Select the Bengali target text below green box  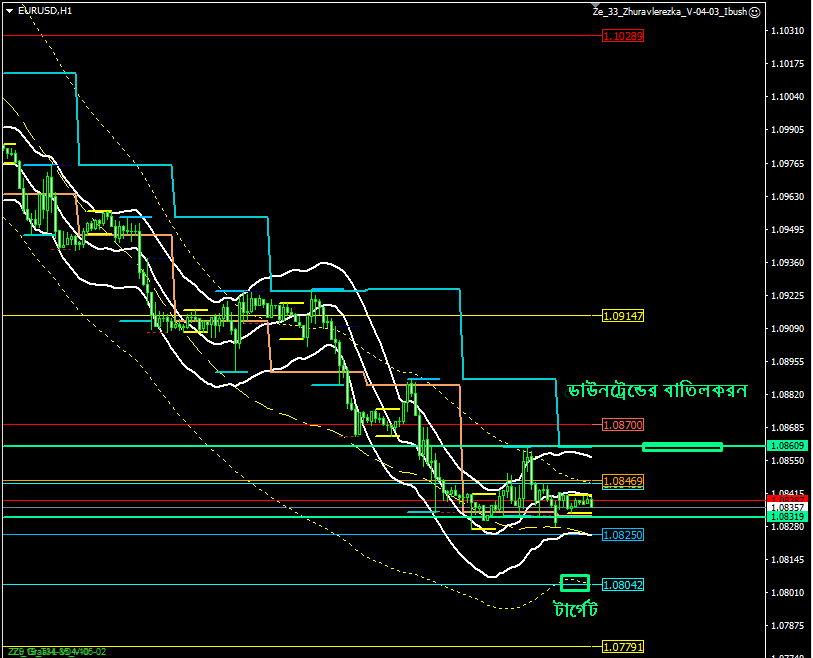[x=575, y=607]
